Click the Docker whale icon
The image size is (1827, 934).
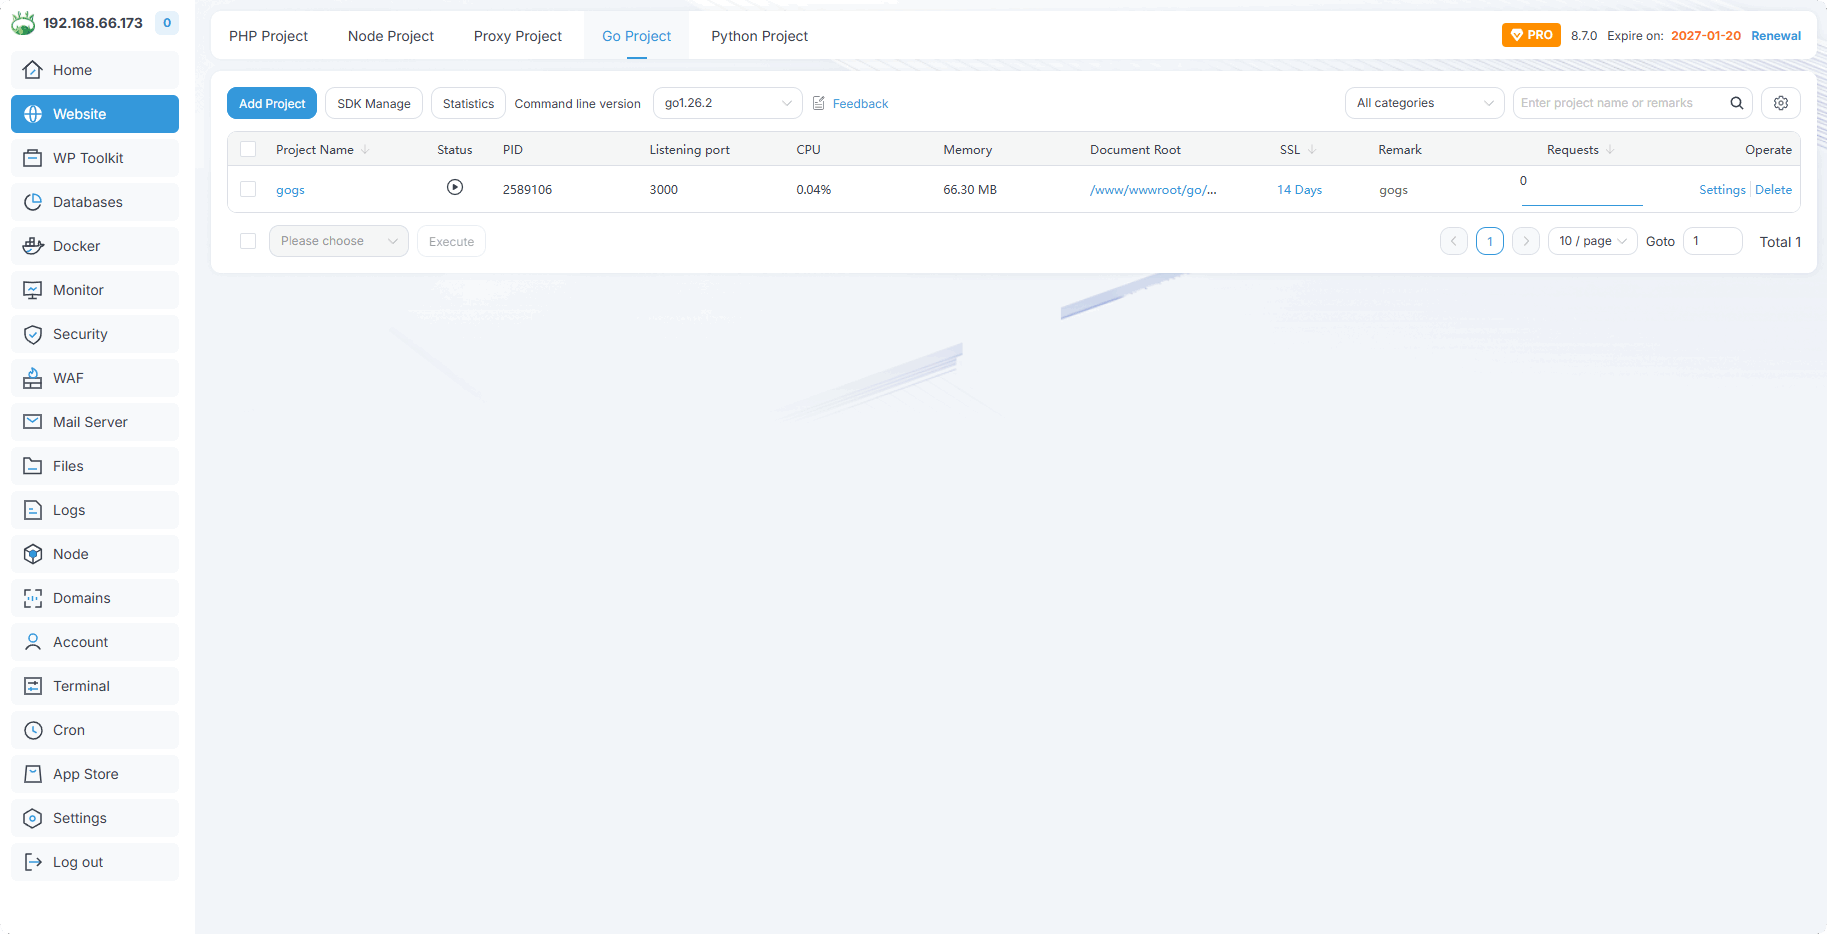[x=33, y=246]
